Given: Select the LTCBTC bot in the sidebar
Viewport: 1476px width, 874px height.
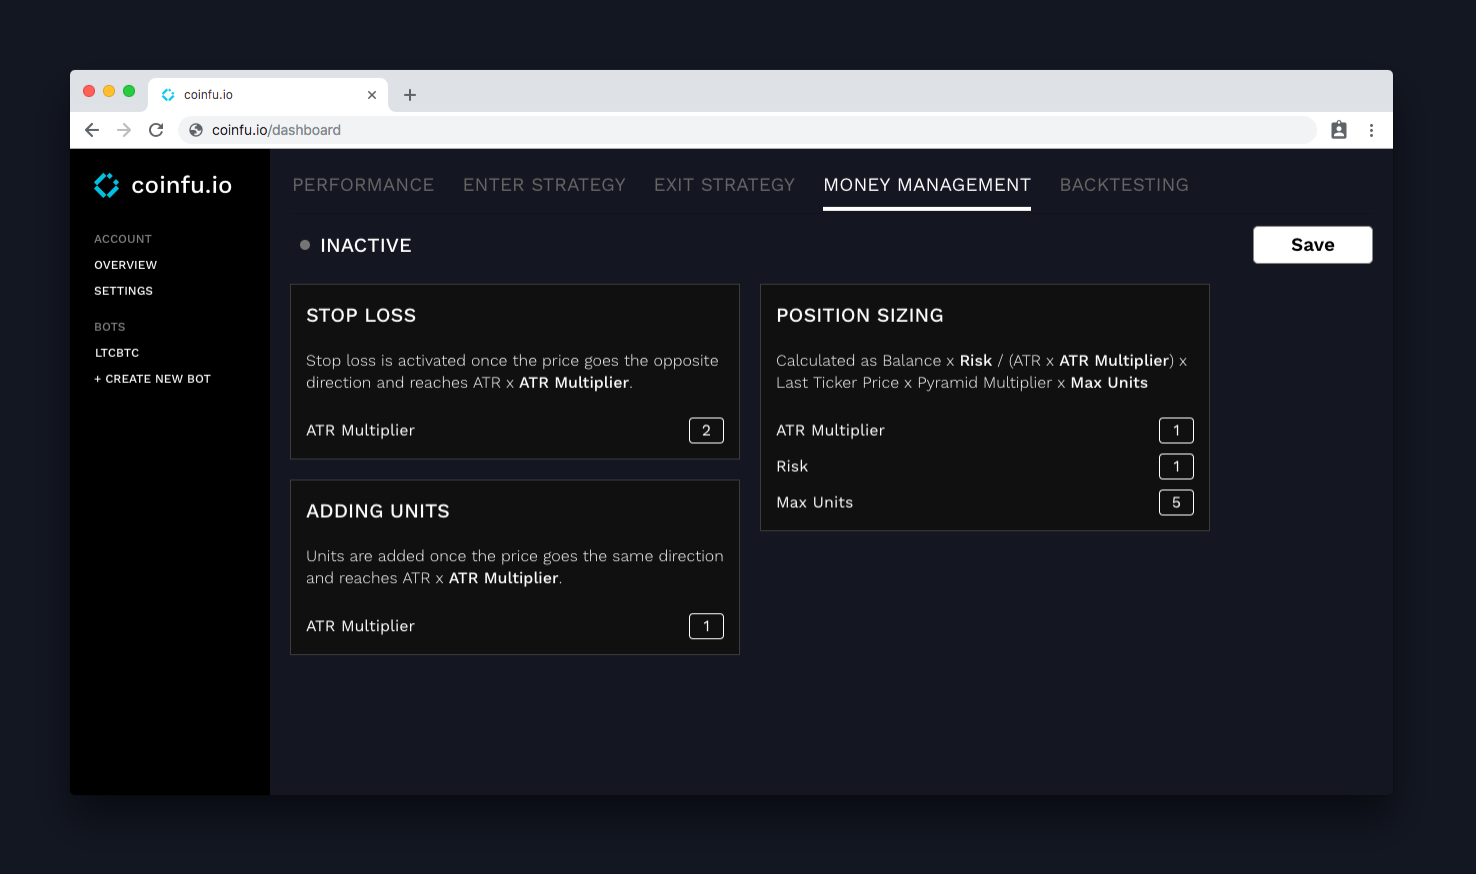Looking at the screenshot, I should click(x=116, y=352).
